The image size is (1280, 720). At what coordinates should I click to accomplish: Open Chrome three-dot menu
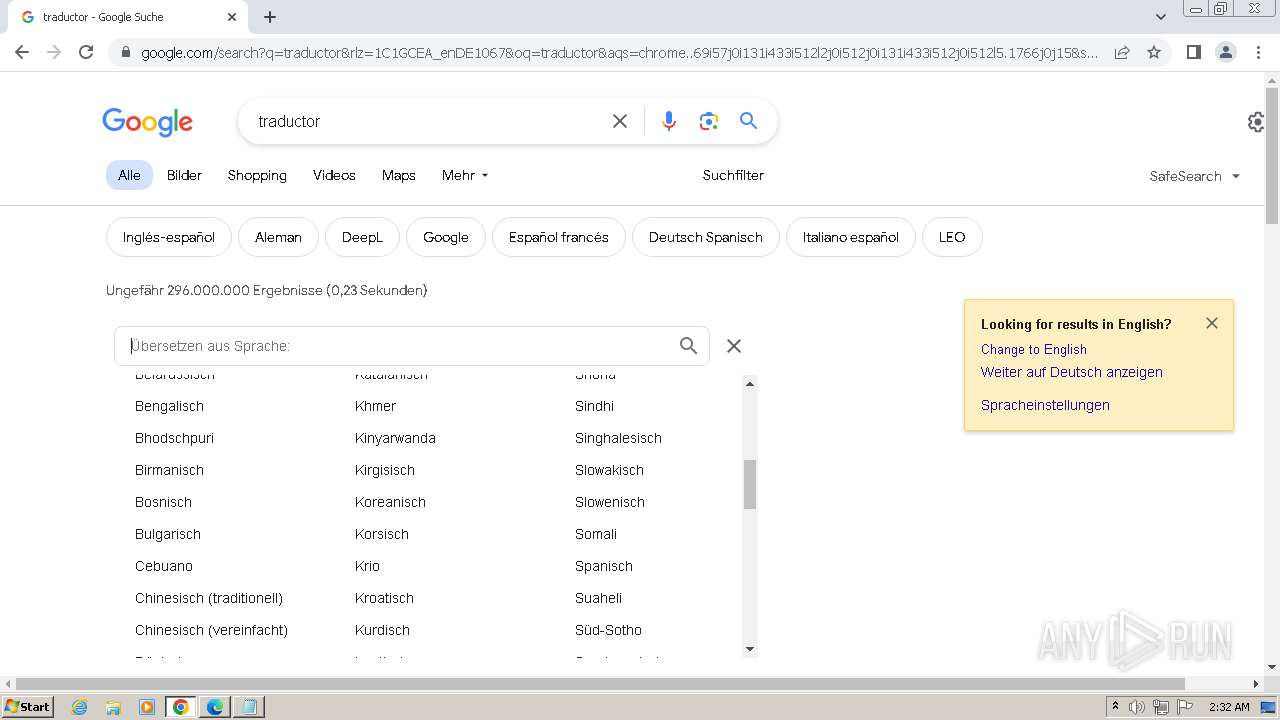[1258, 52]
